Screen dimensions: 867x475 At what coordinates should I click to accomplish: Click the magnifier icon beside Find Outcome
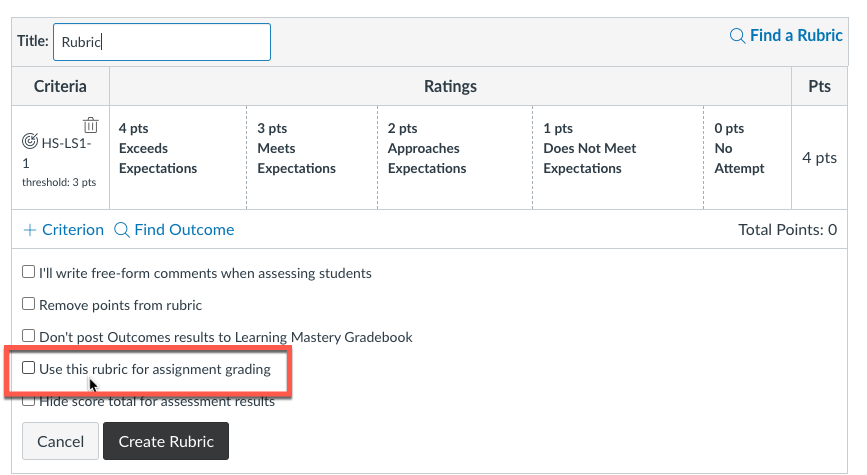pos(122,230)
